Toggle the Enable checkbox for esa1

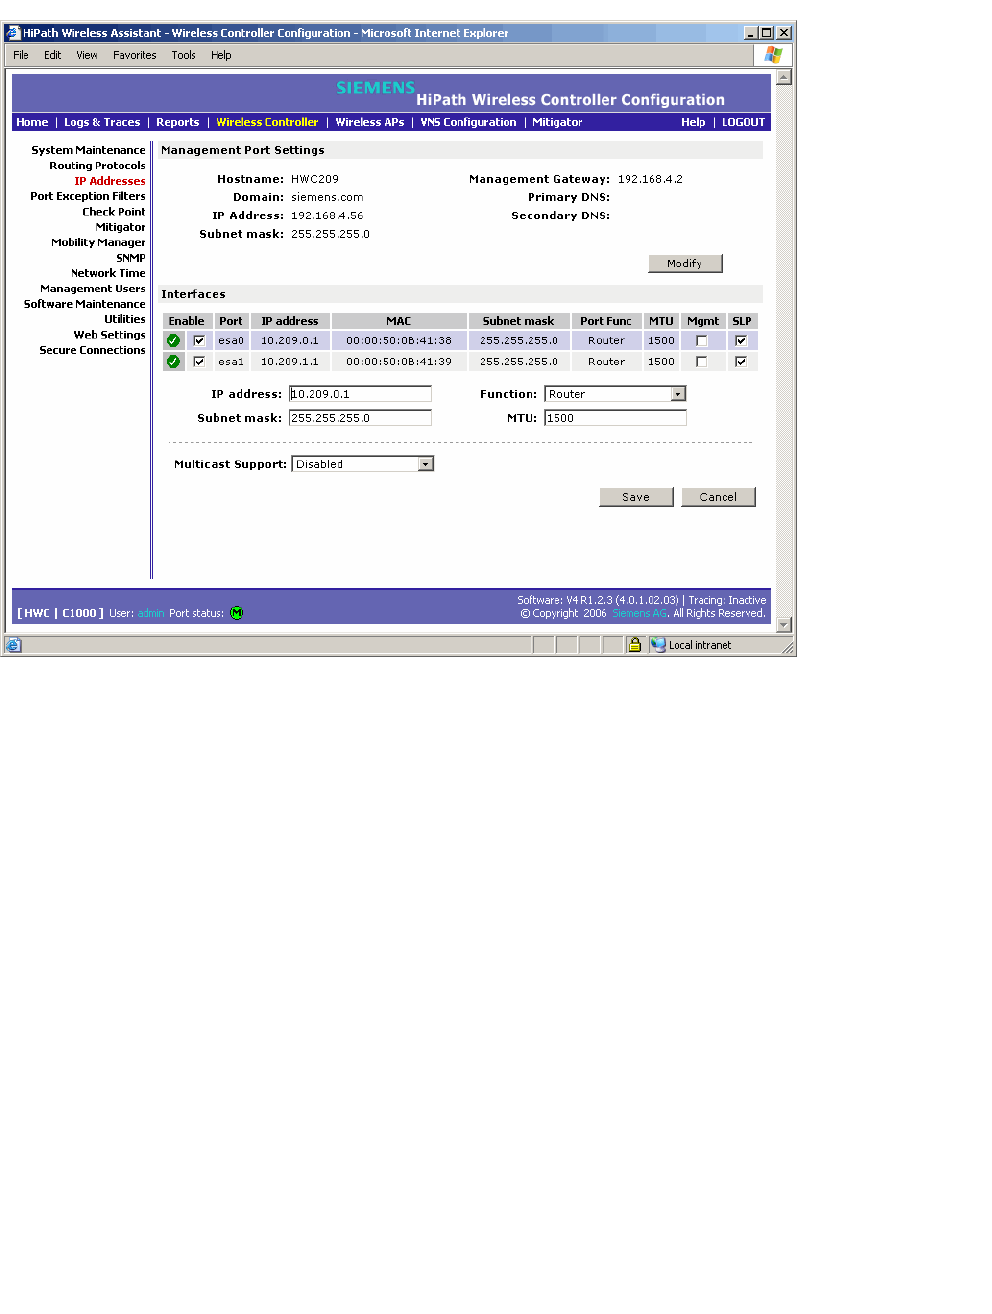[x=199, y=362]
